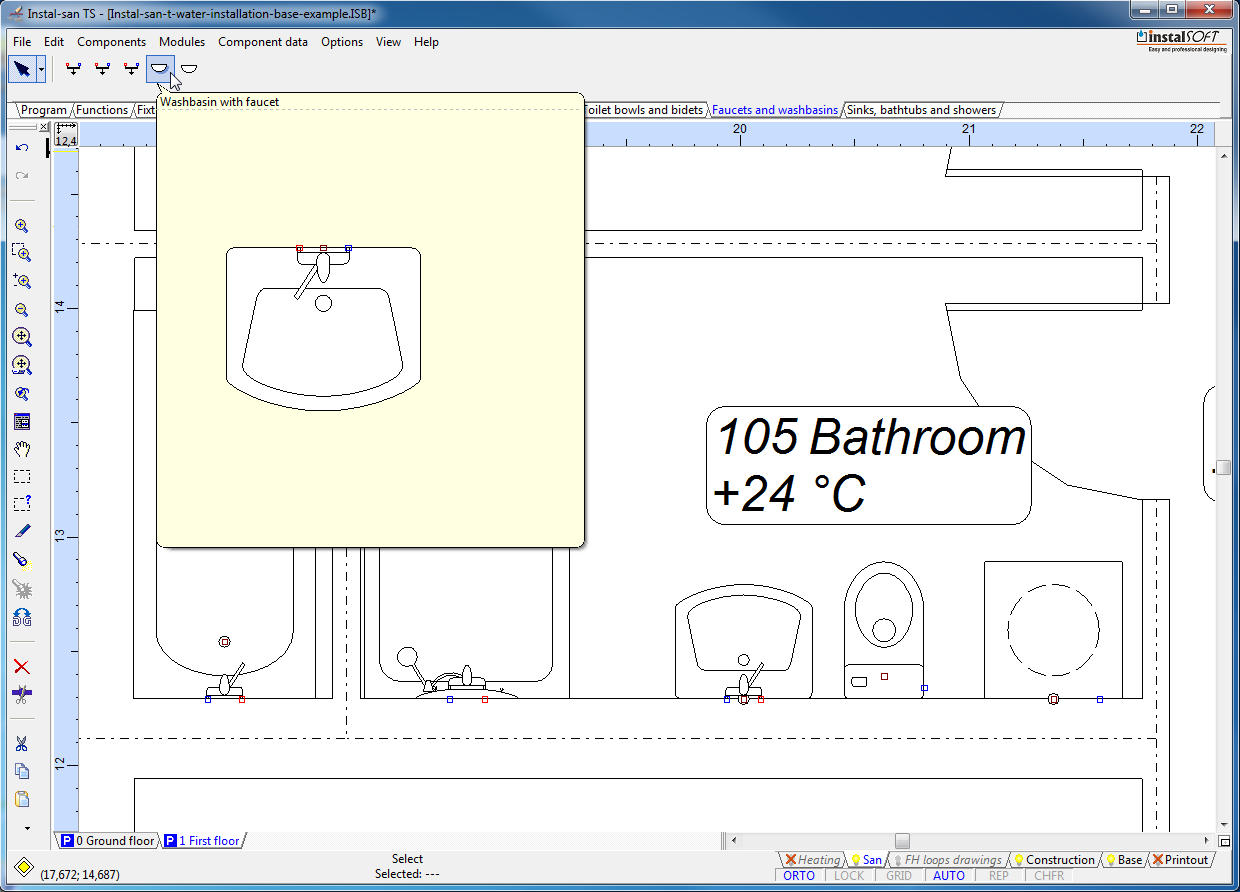This screenshot has height=892, width=1240.
Task: Click the red X delete icon
Action: click(22, 667)
